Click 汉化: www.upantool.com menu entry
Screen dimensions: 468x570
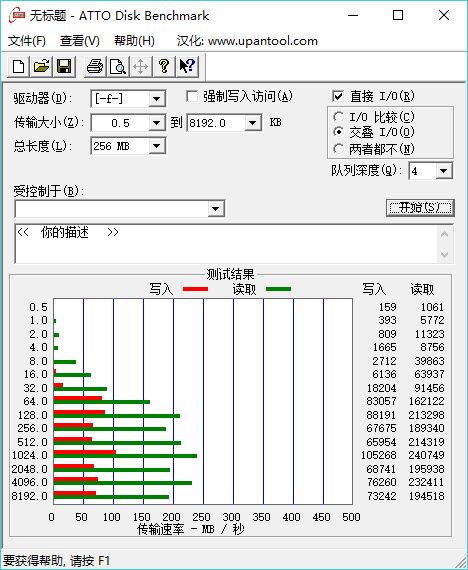247,41
